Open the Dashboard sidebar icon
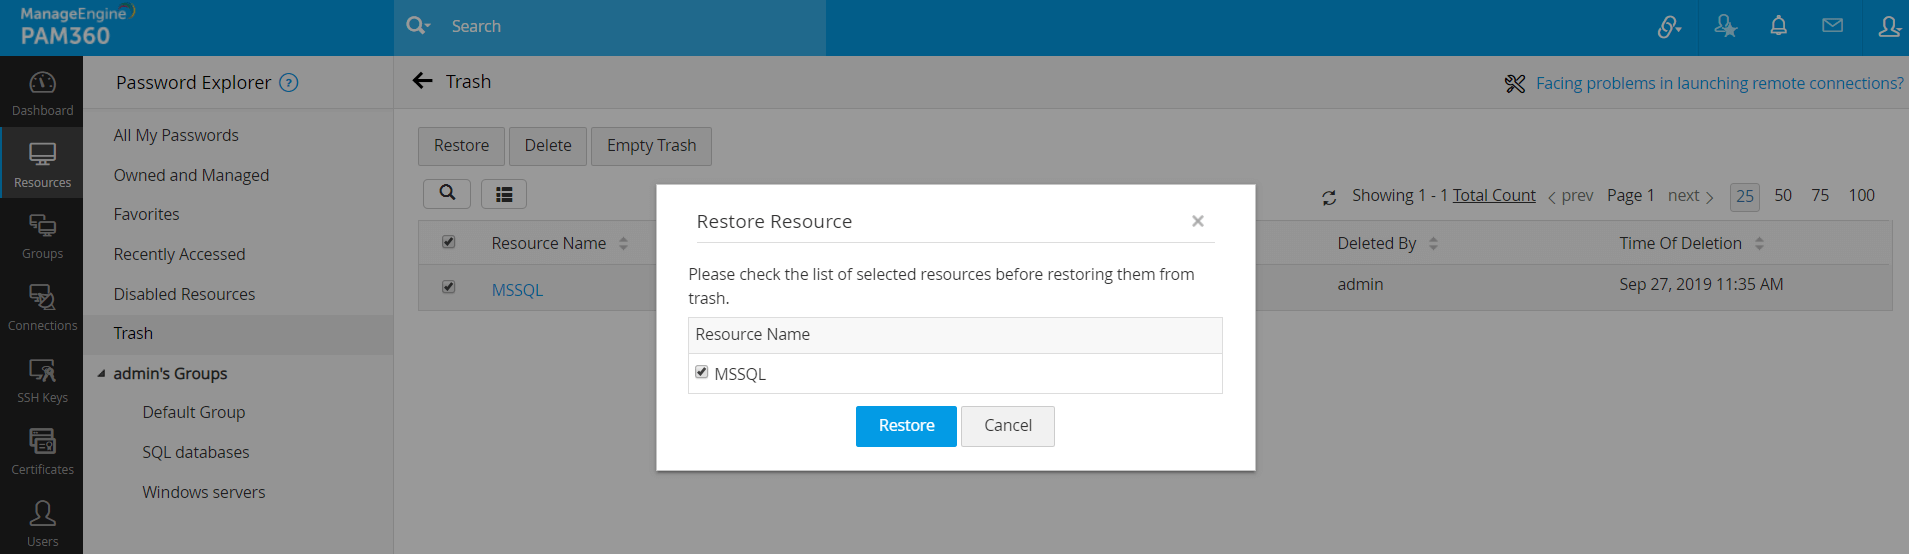Image resolution: width=1909 pixels, height=554 pixels. [x=42, y=93]
